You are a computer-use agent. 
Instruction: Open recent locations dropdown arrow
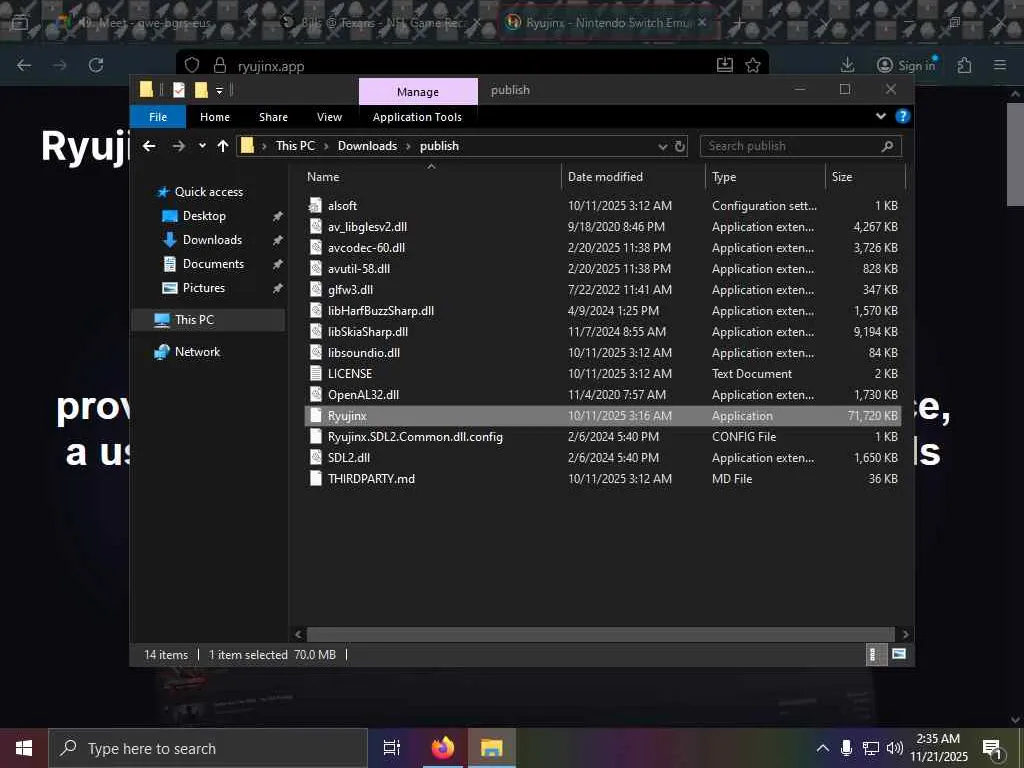[x=202, y=146]
